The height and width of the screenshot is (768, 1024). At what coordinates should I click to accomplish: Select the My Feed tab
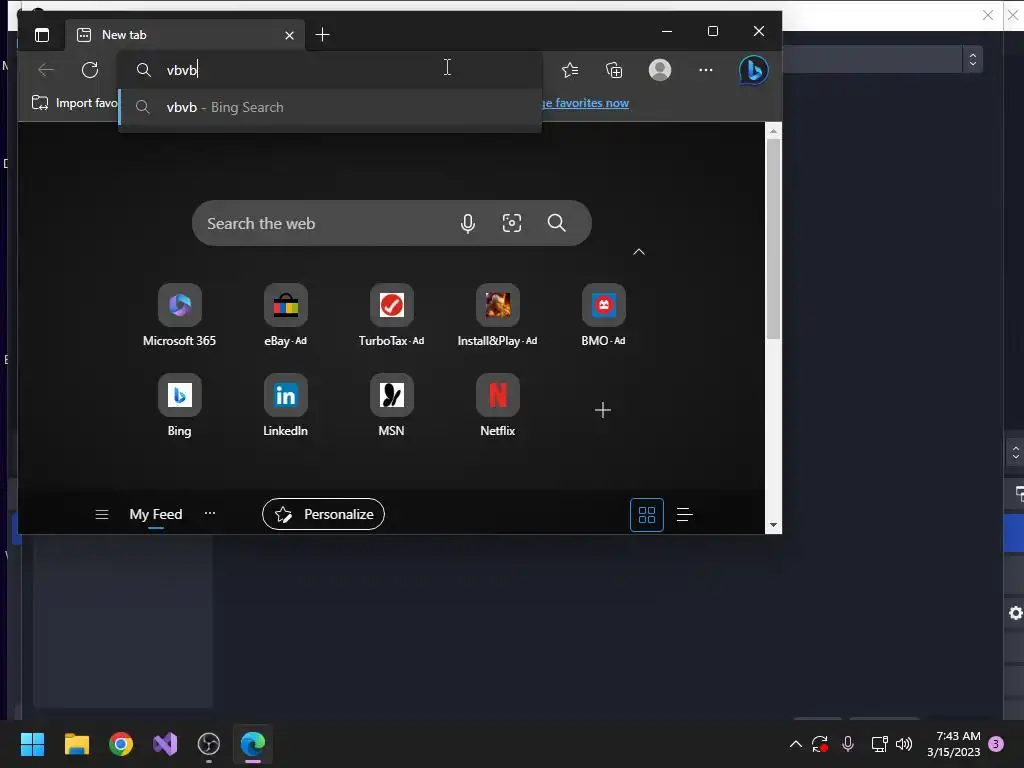tap(155, 515)
